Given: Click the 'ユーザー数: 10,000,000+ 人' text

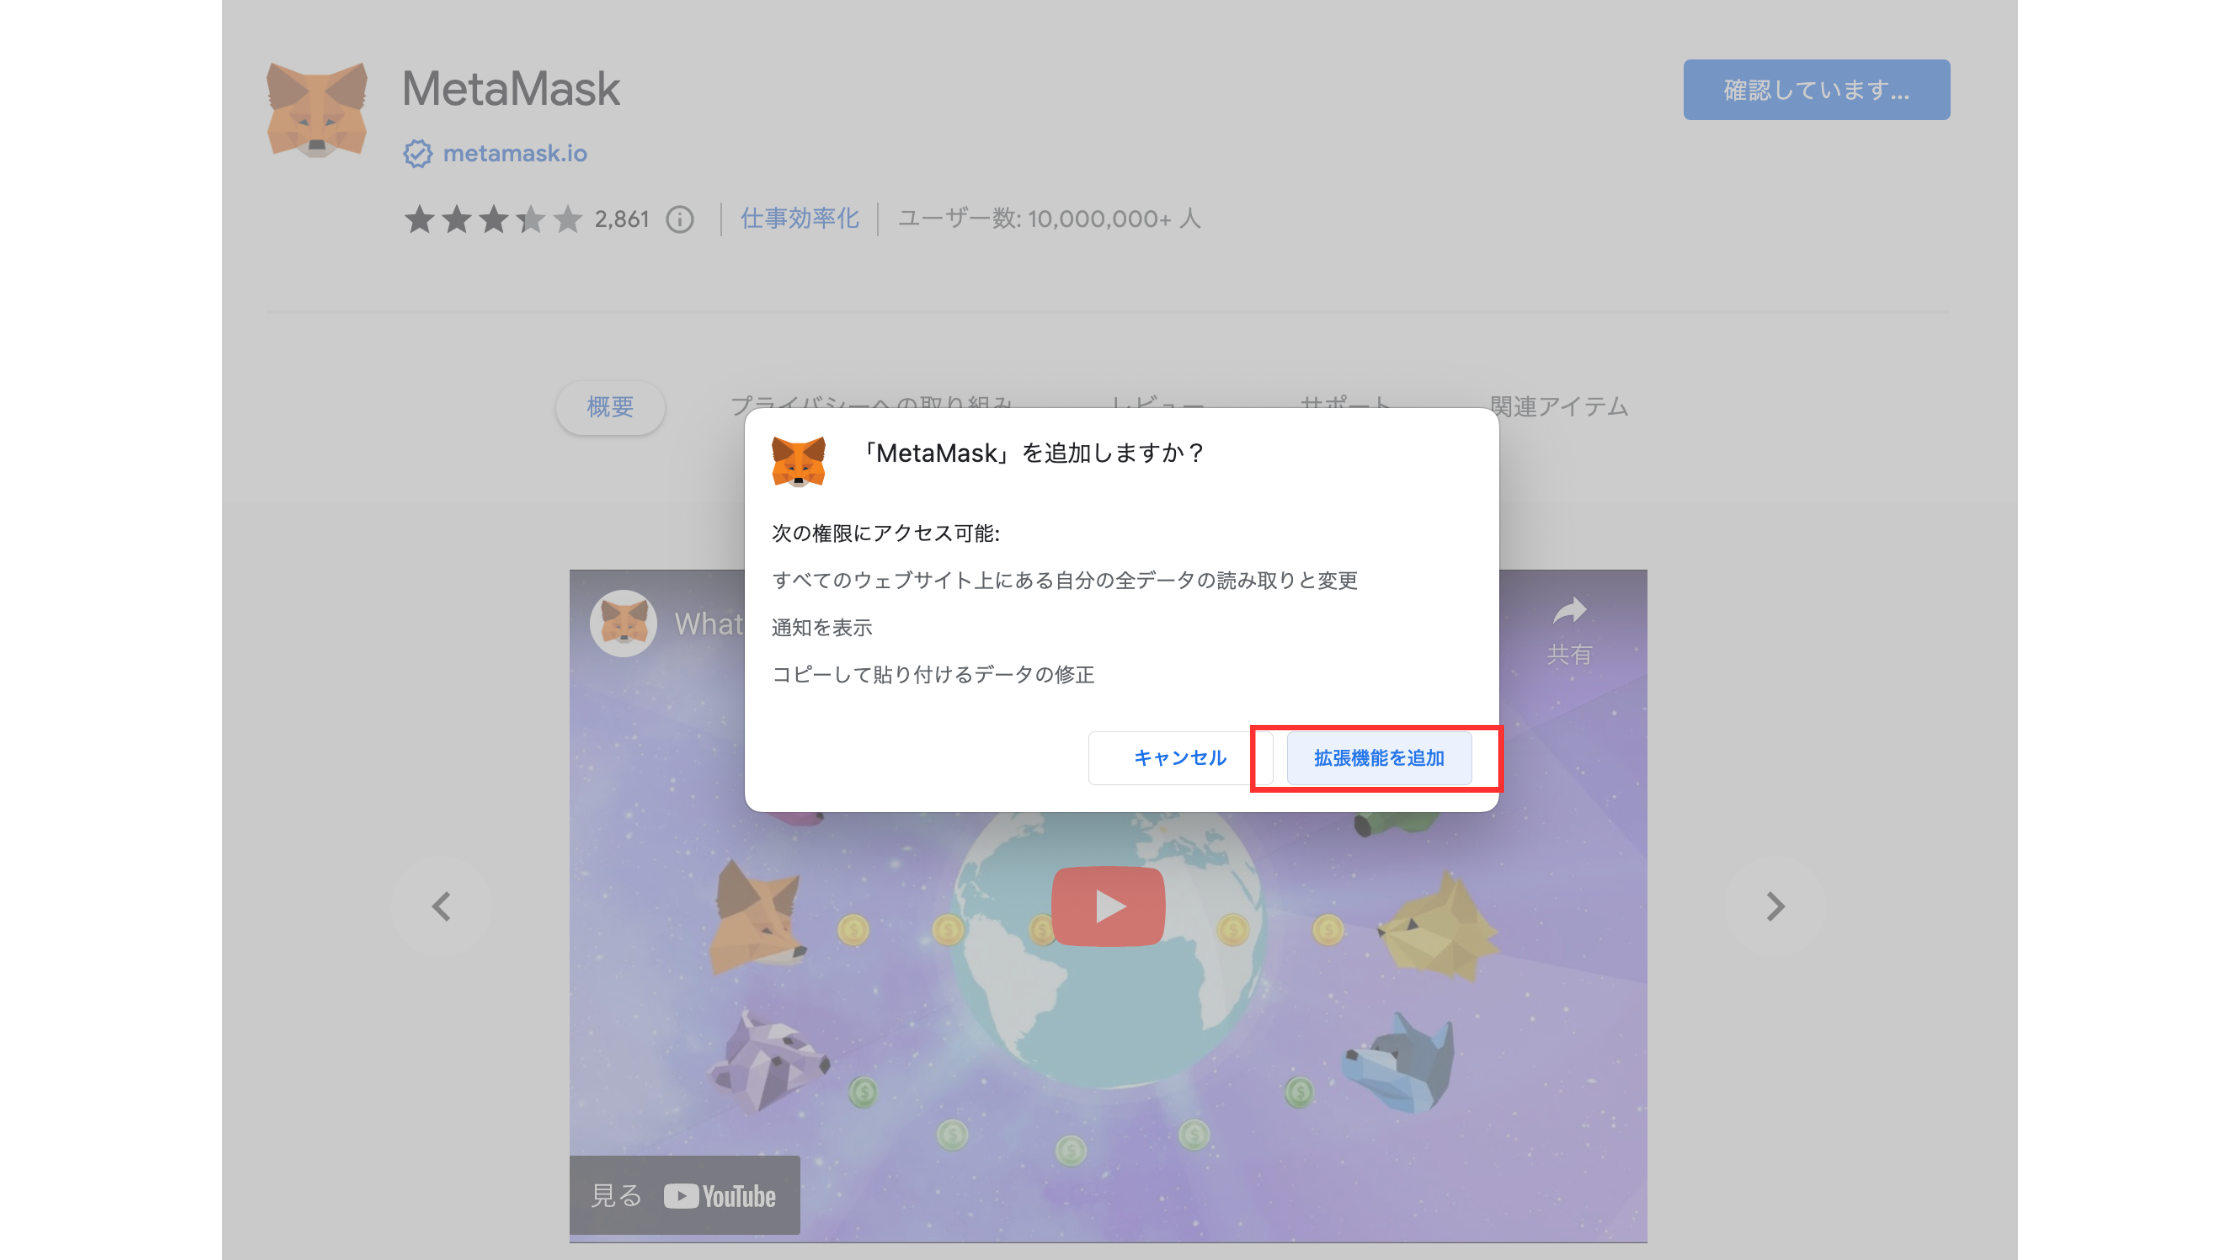Looking at the screenshot, I should coord(1049,218).
